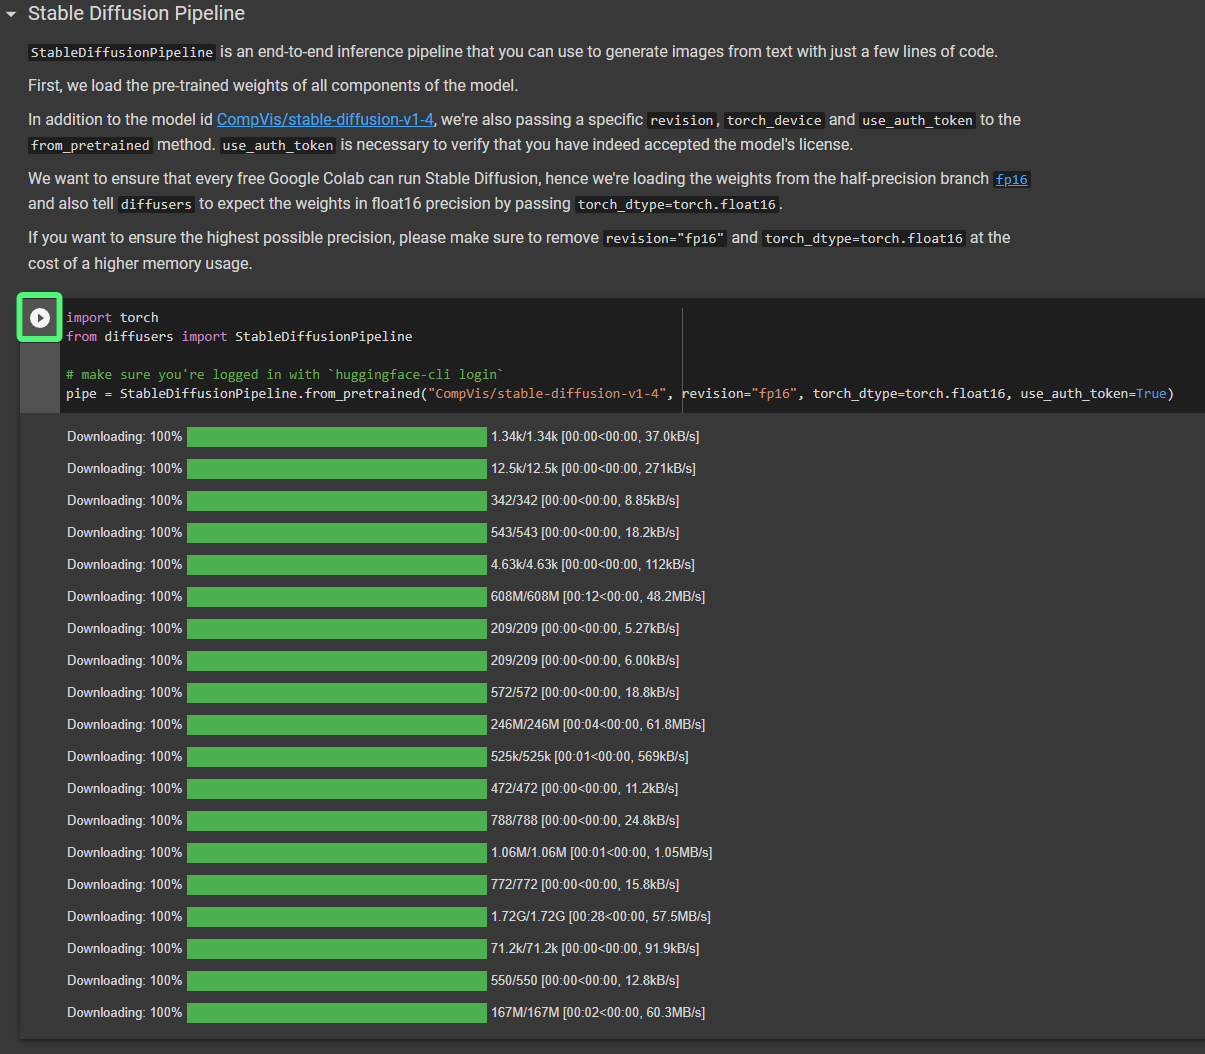The width and height of the screenshot is (1205, 1054).
Task: Run the StableDiffusionPipeline code cell
Action: pos(40,318)
